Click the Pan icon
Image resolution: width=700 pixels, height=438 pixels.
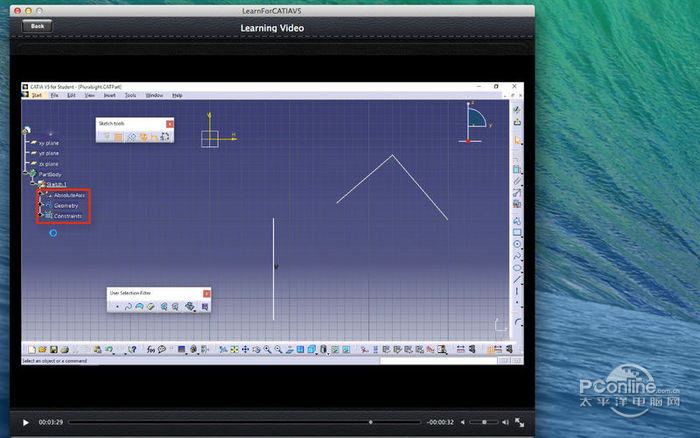point(245,349)
